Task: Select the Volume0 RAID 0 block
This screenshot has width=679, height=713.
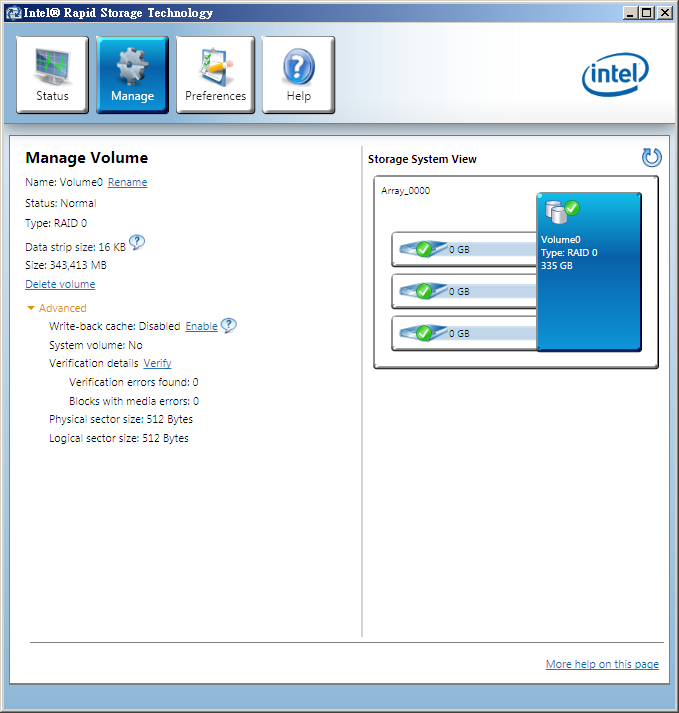Action: pos(589,272)
